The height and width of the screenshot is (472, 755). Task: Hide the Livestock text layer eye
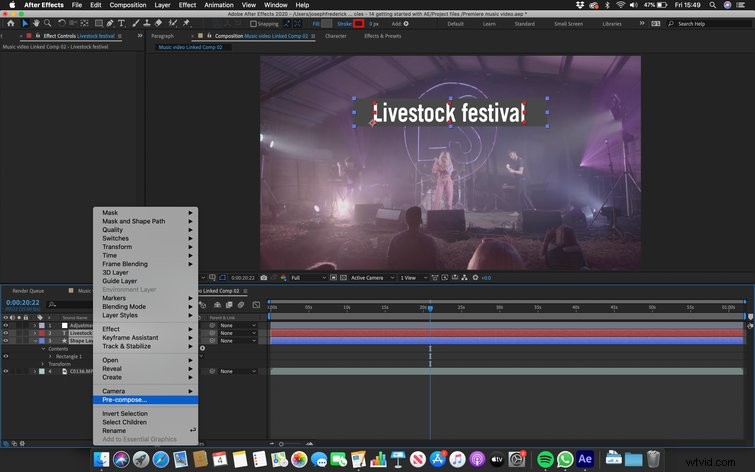click(6, 333)
